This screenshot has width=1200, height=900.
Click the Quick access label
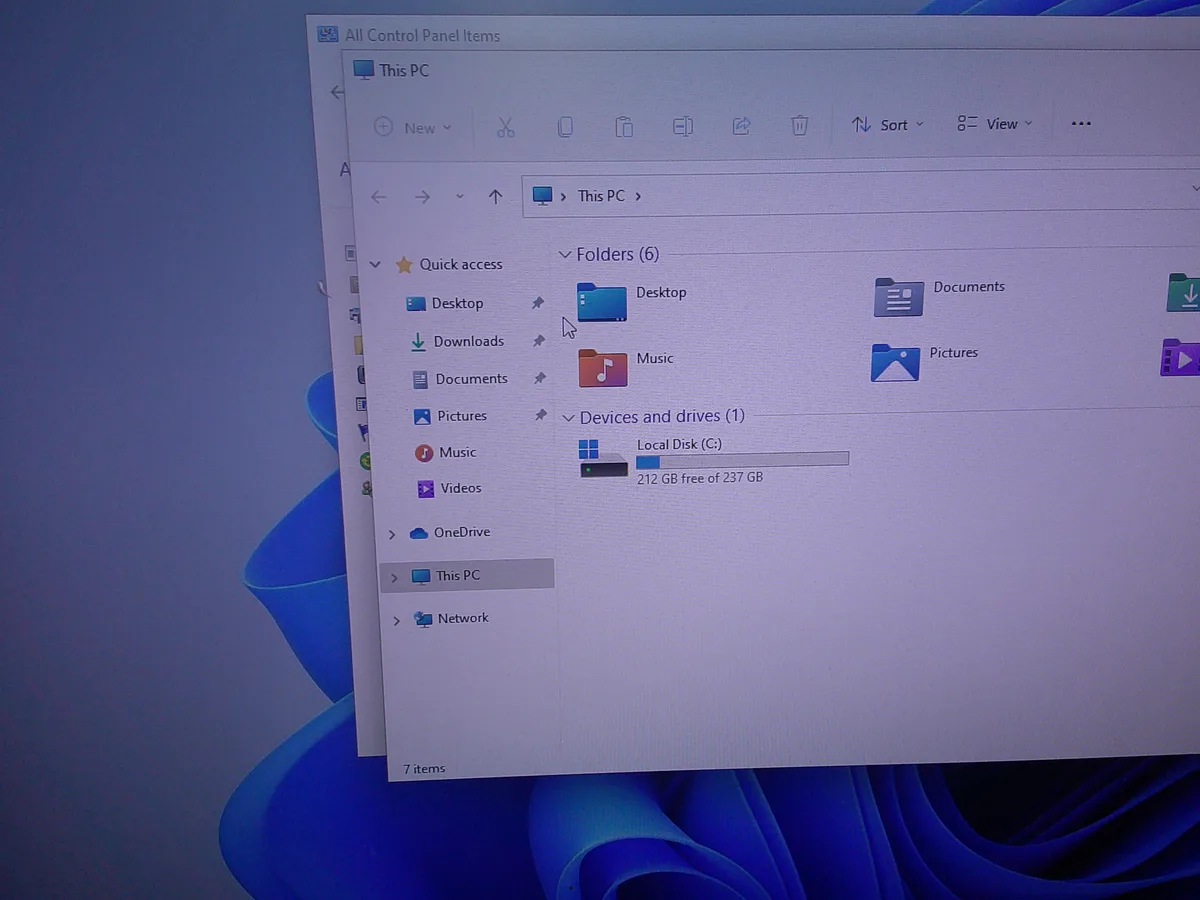(x=461, y=264)
